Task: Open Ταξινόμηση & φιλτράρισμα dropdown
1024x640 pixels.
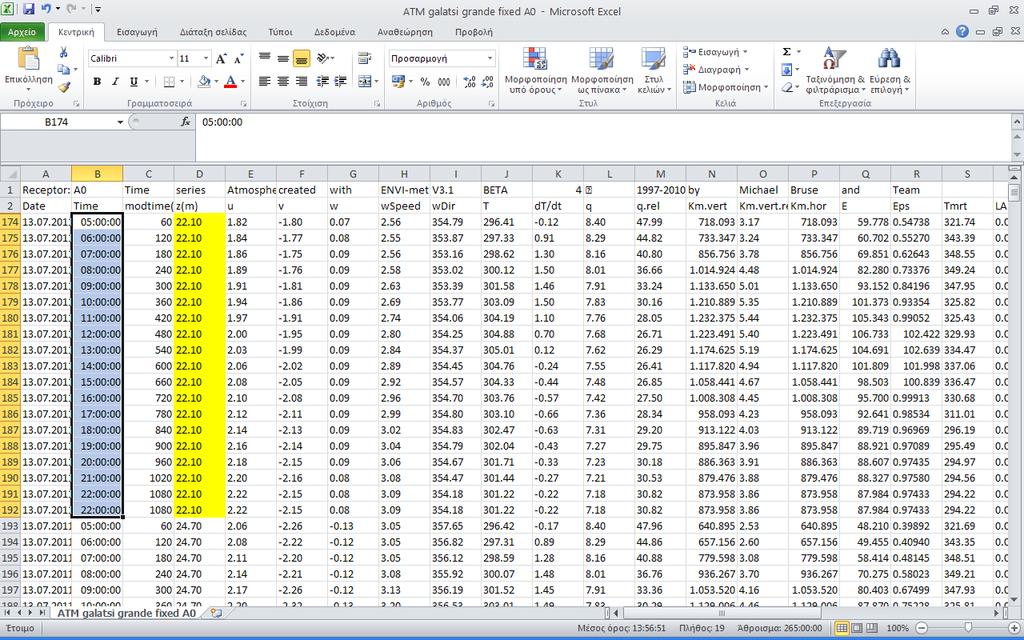Action: point(835,71)
